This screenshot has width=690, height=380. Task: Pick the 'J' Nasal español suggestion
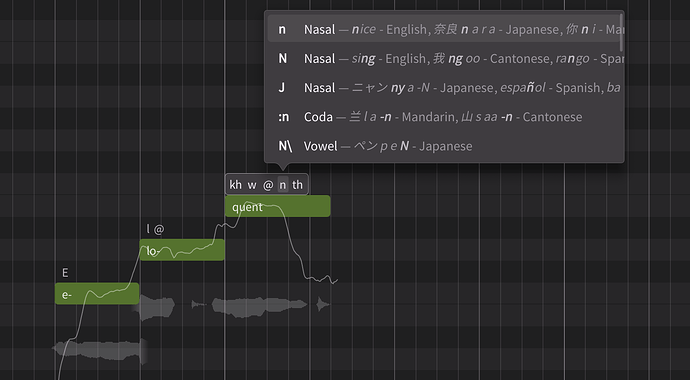444,88
